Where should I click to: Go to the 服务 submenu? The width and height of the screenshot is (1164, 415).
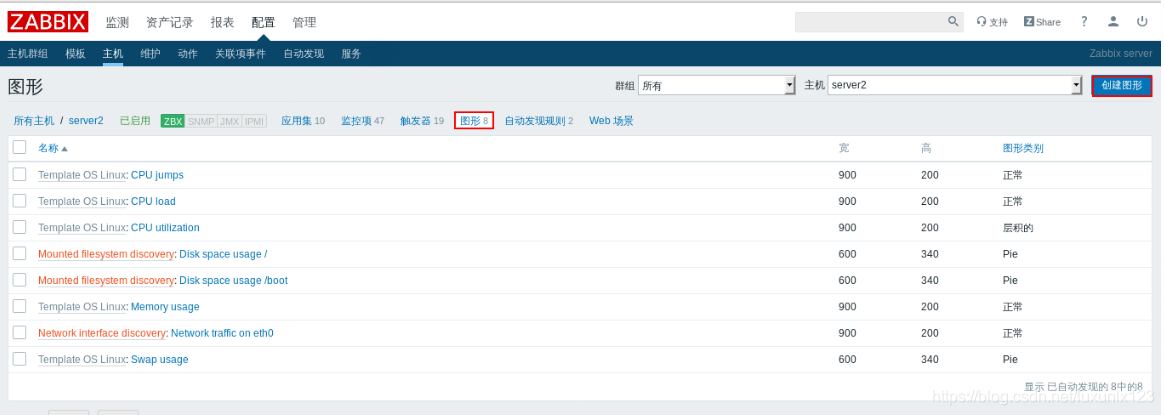(x=351, y=53)
